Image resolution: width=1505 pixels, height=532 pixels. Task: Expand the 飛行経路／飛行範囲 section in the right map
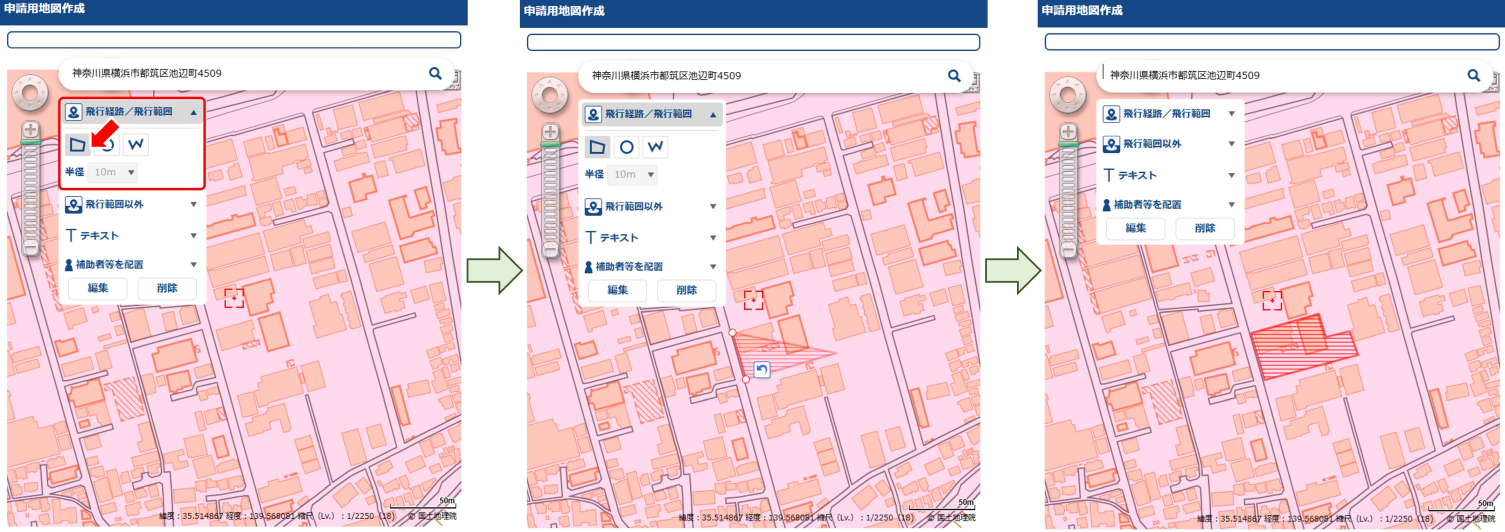click(x=1231, y=114)
